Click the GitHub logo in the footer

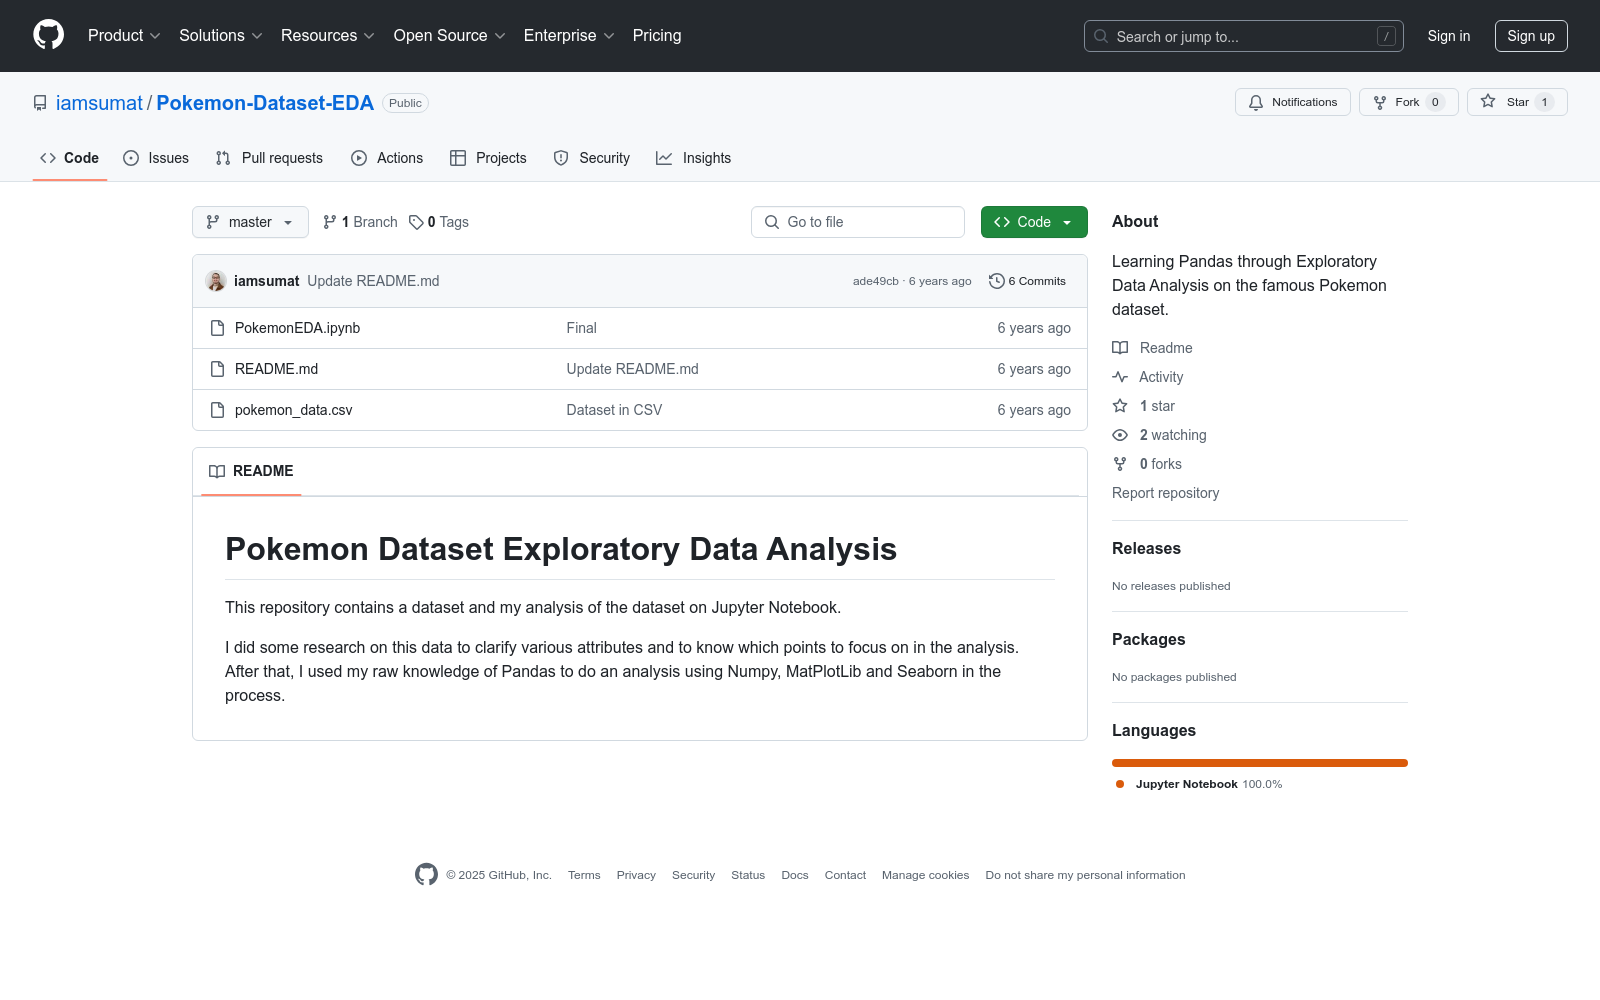tap(426, 875)
